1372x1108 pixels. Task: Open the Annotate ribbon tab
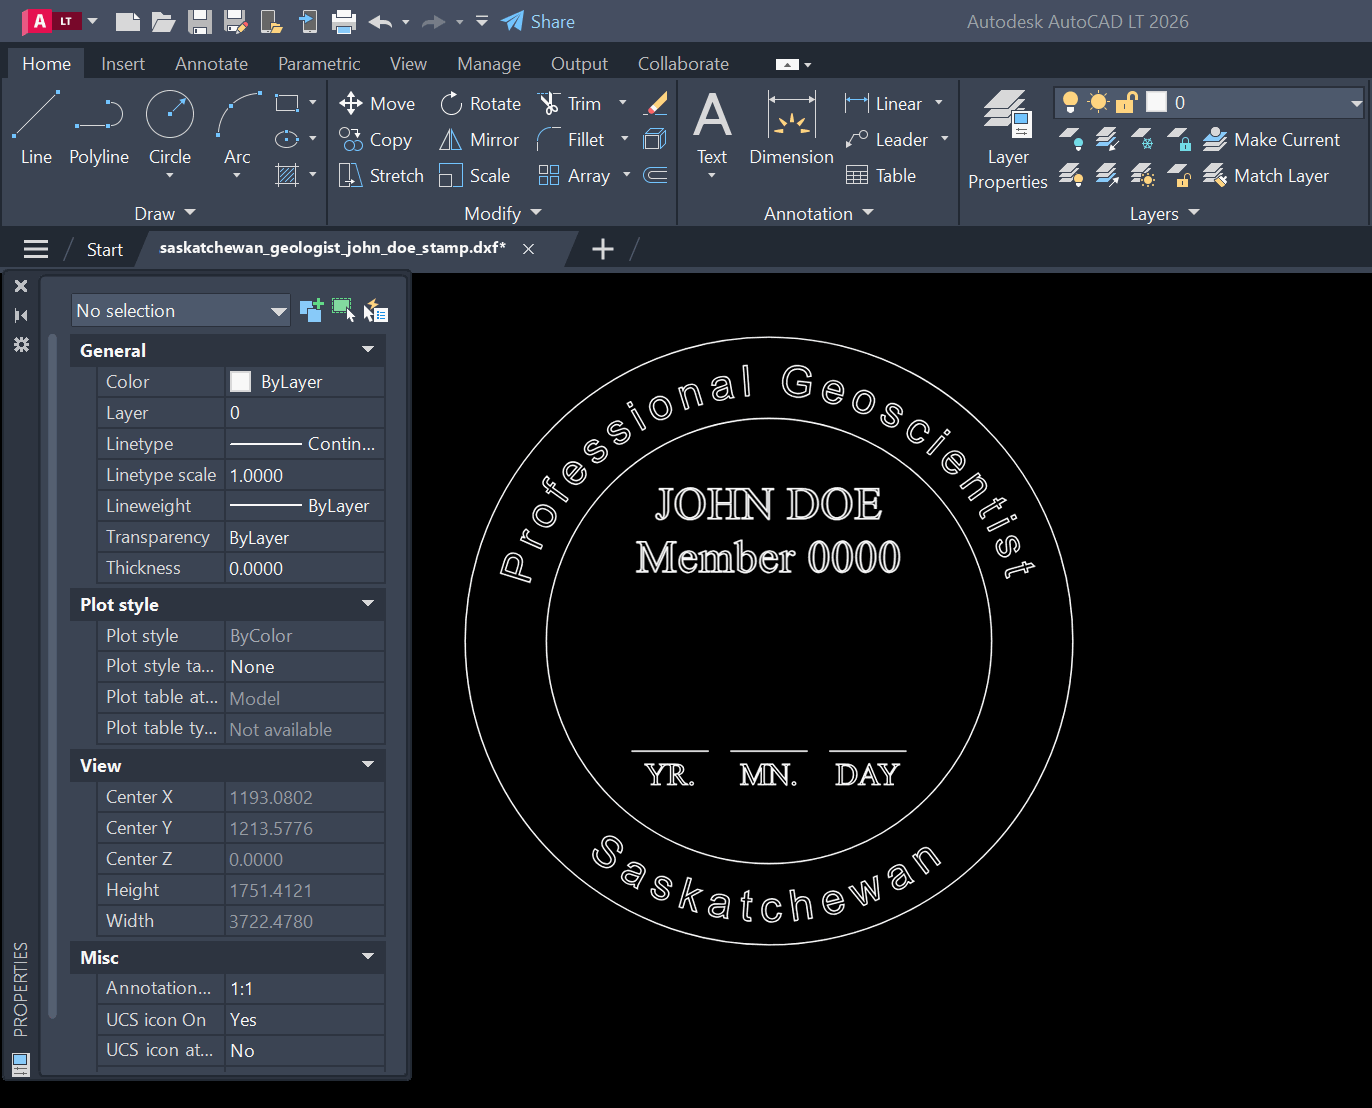pos(211,64)
